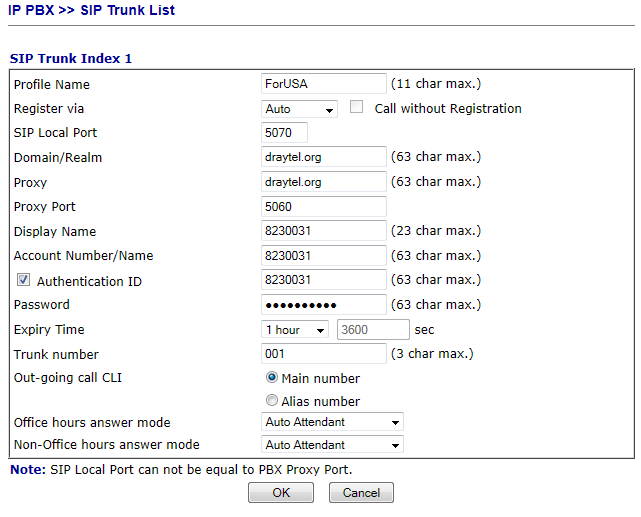Viewport: 641px width, 517px height.
Task: Enable Call without Registration checkbox
Action: coord(357,108)
